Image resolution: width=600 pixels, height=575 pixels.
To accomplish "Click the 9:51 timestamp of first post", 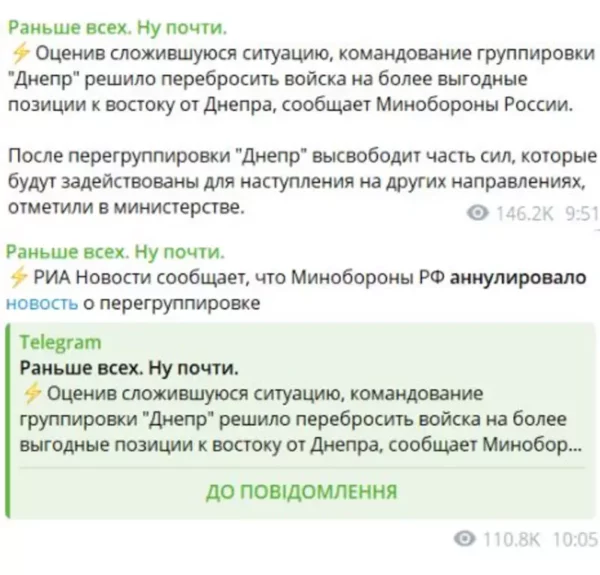I will click(582, 213).
